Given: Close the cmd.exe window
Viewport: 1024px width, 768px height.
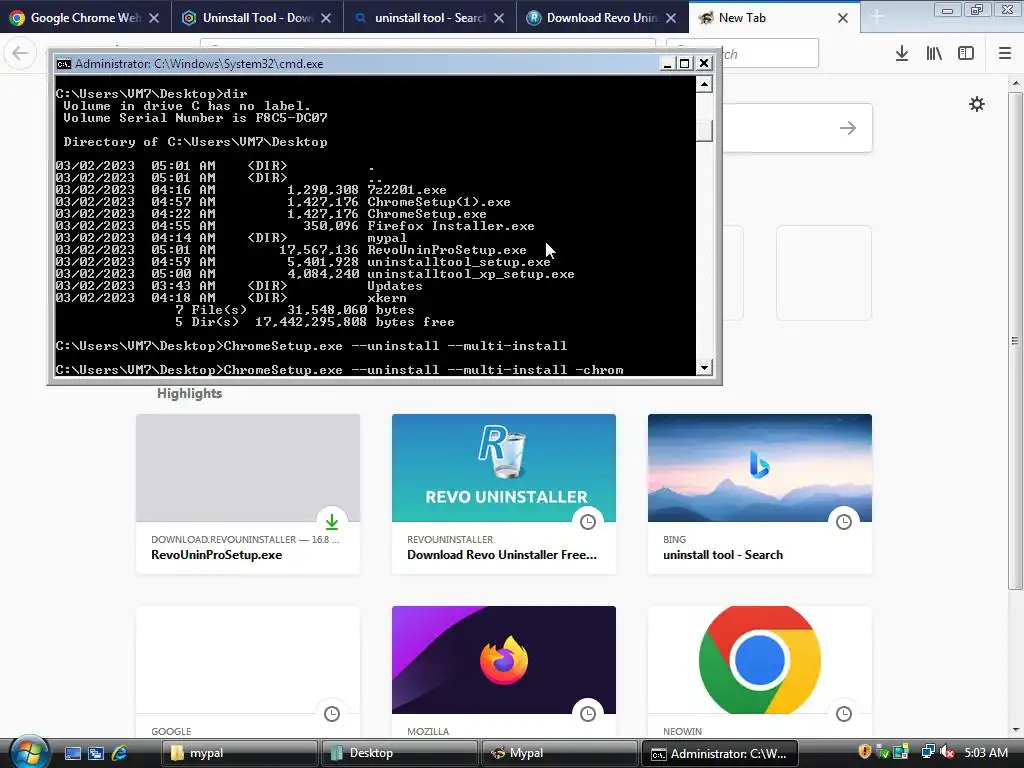Looking at the screenshot, I should tap(704, 63).
